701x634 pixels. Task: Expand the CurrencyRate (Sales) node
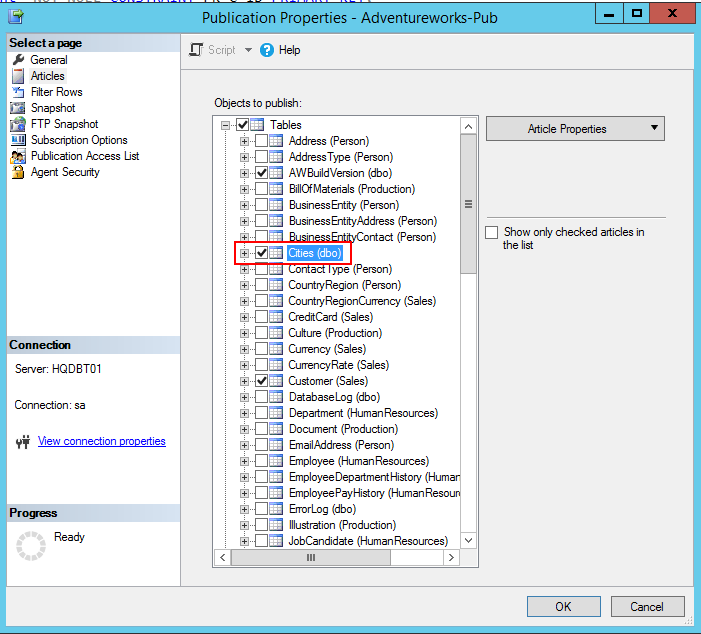pos(244,365)
